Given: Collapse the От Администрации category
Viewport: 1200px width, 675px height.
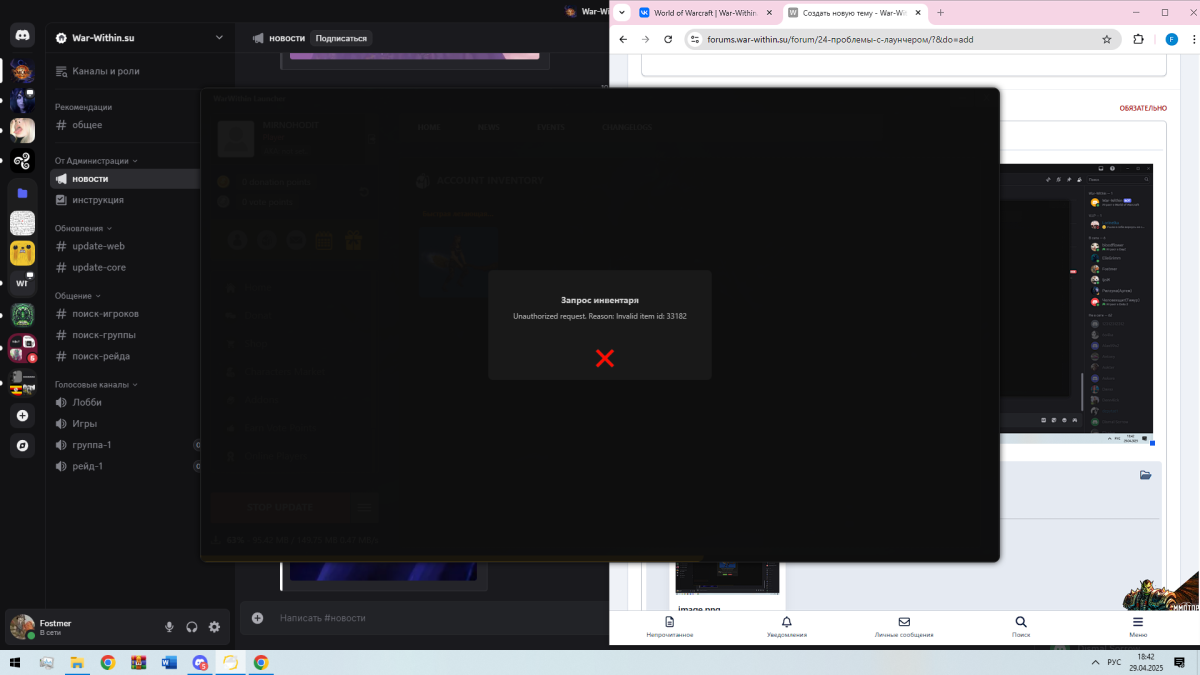Looking at the screenshot, I should tap(96, 160).
